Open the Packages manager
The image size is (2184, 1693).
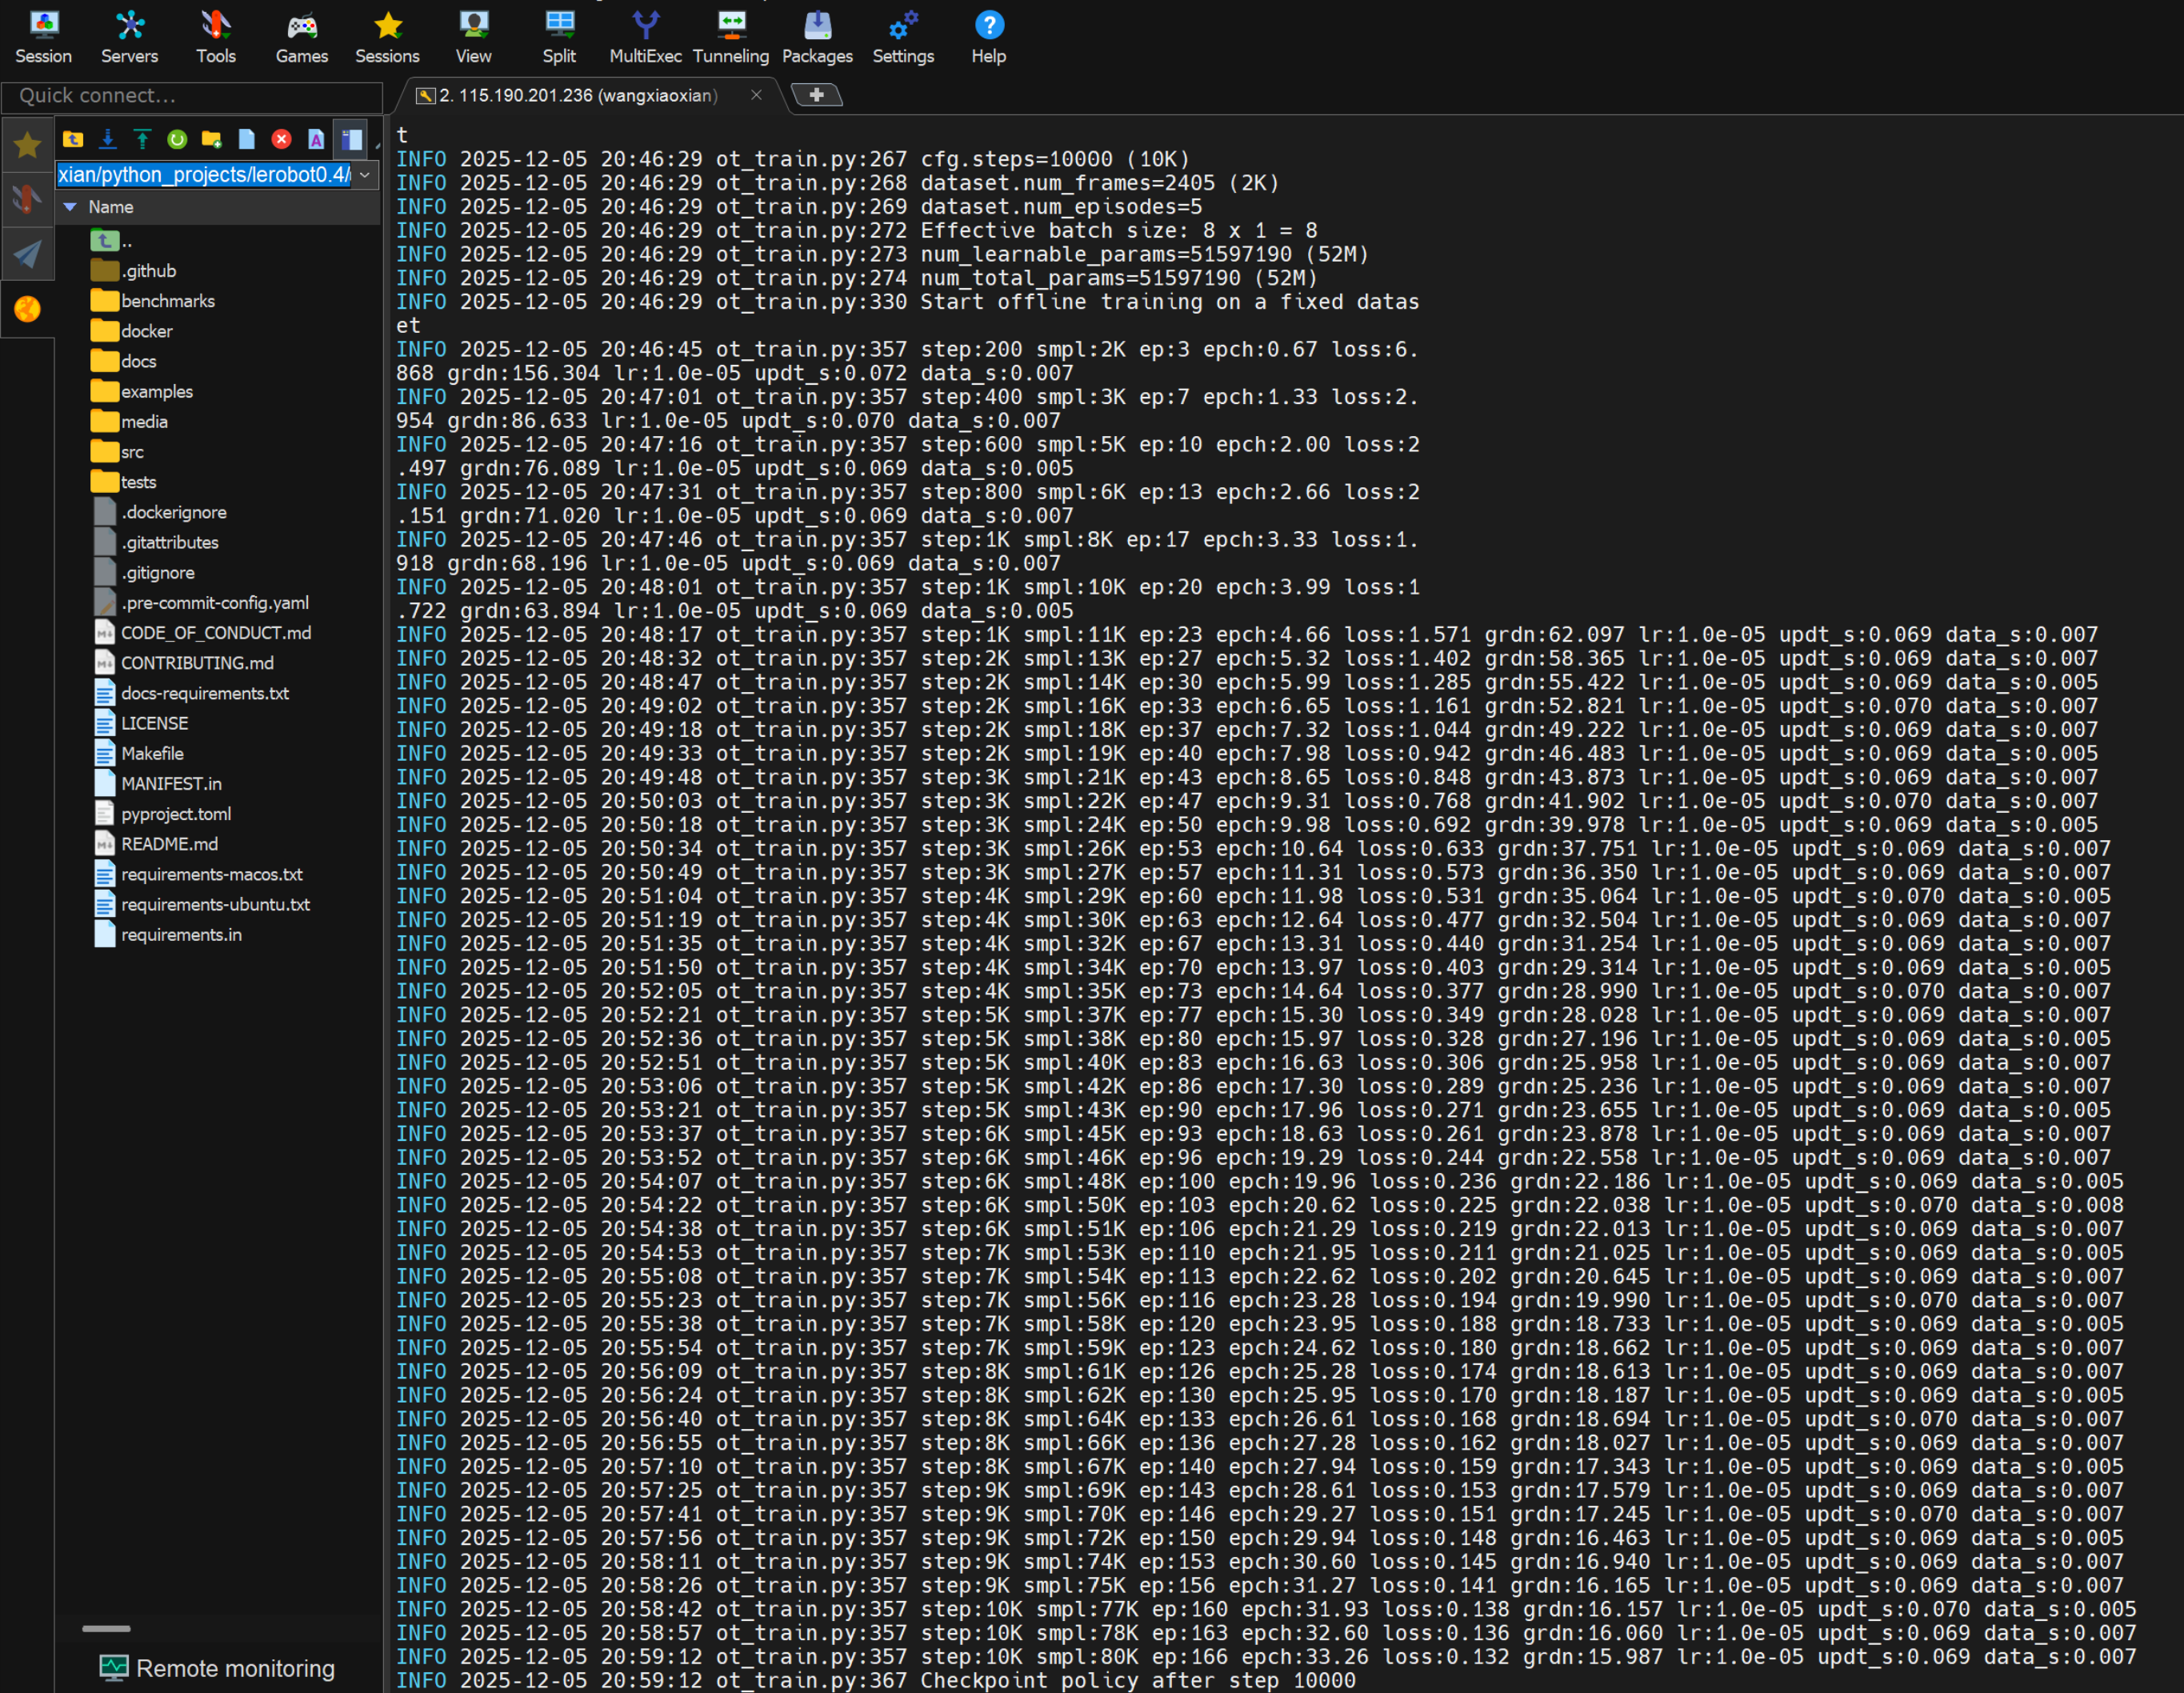(x=817, y=37)
